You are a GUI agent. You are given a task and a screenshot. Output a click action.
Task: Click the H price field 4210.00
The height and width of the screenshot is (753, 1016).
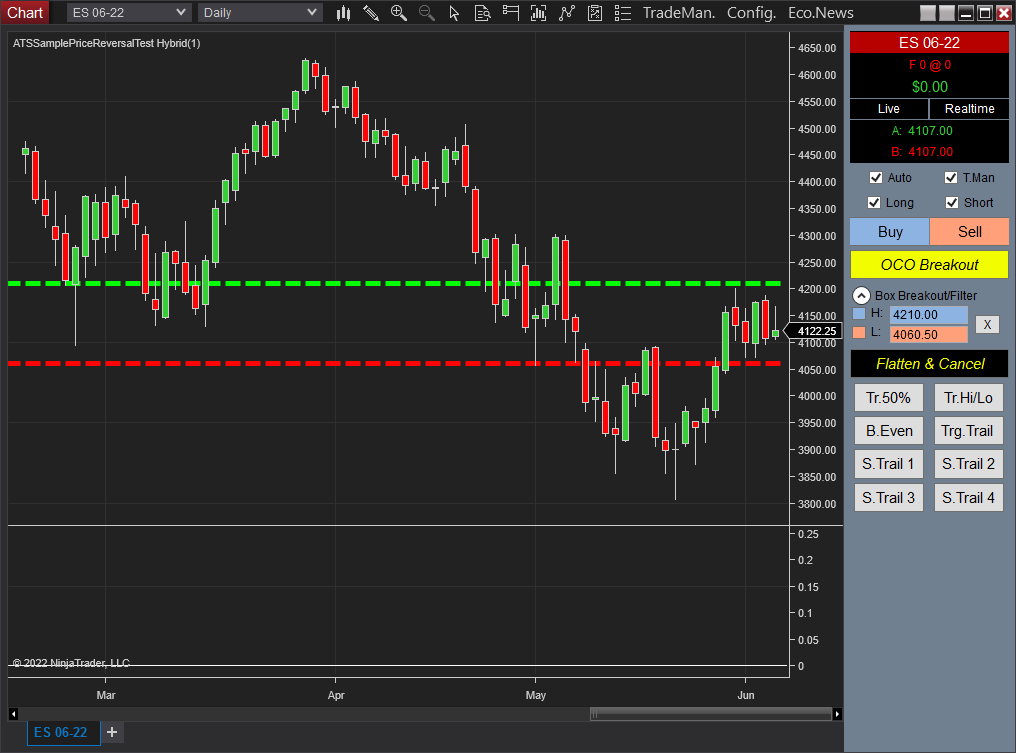pyautogui.click(x=929, y=315)
